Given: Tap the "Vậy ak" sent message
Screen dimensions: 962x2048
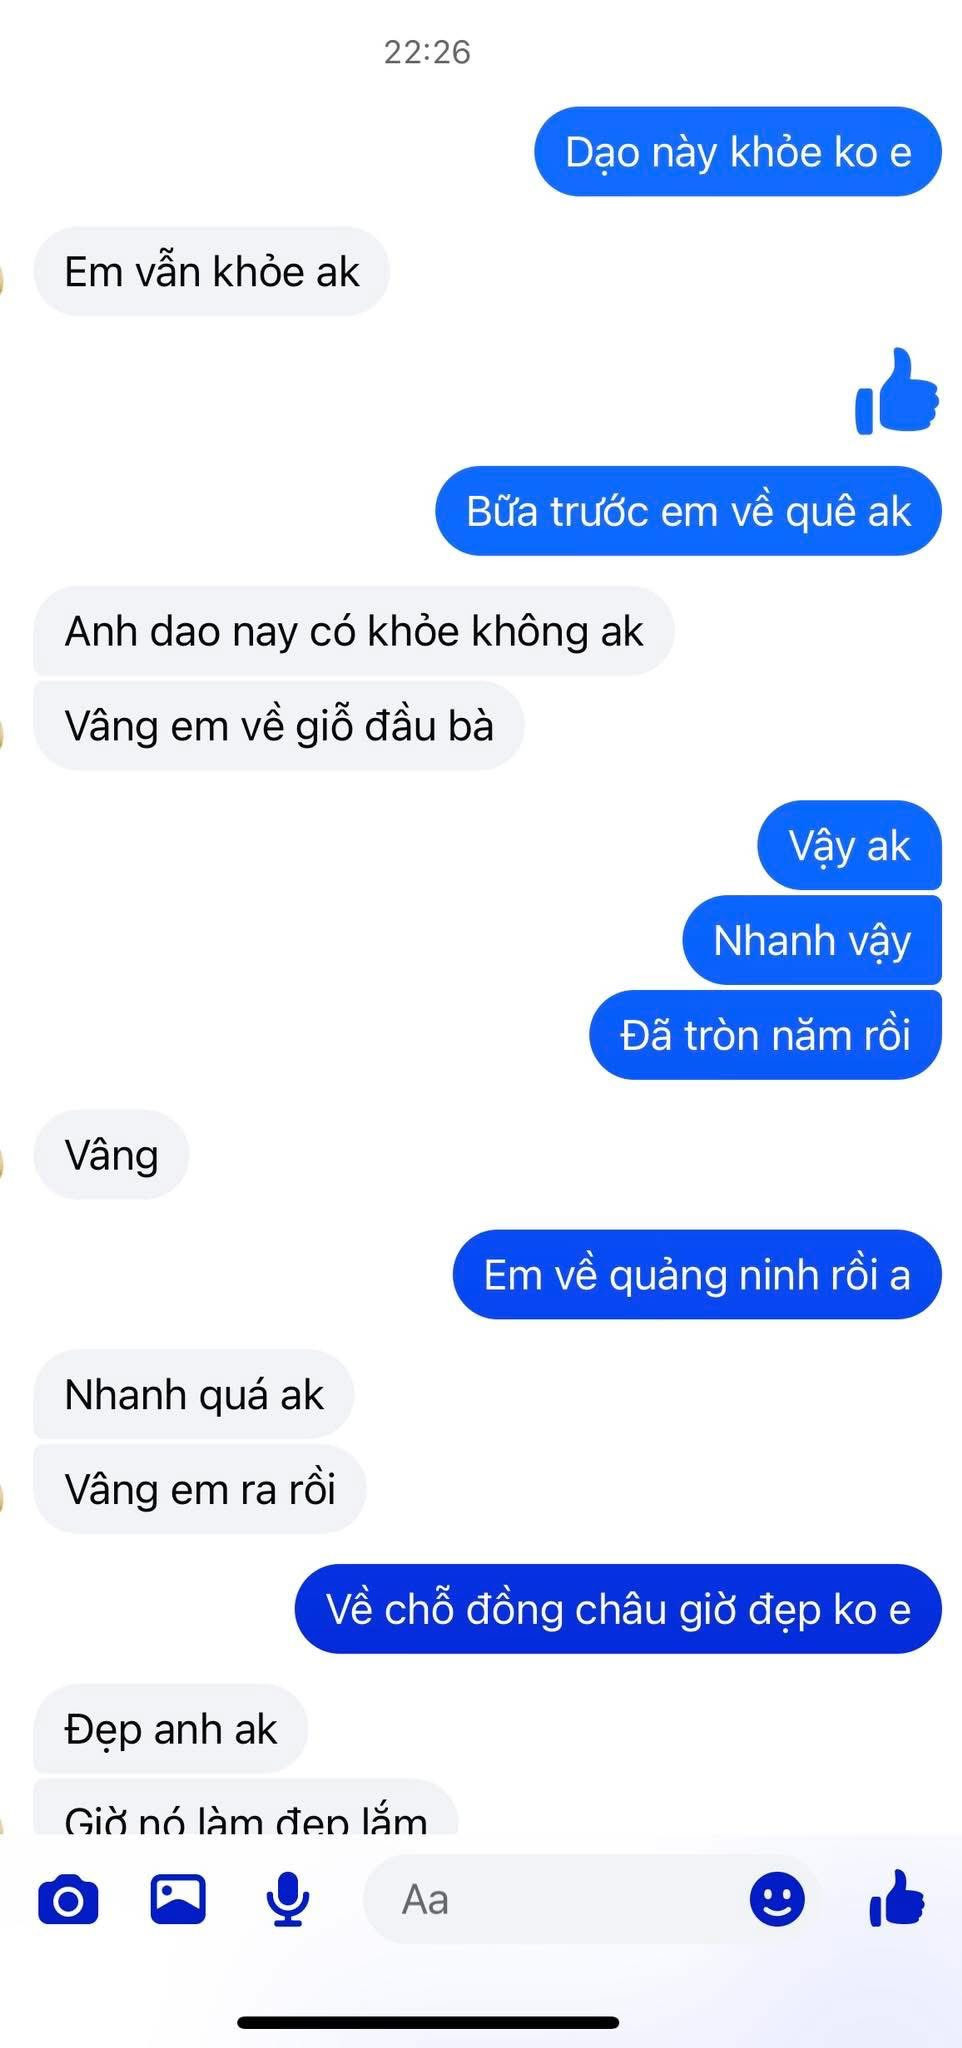Looking at the screenshot, I should tap(850, 846).
